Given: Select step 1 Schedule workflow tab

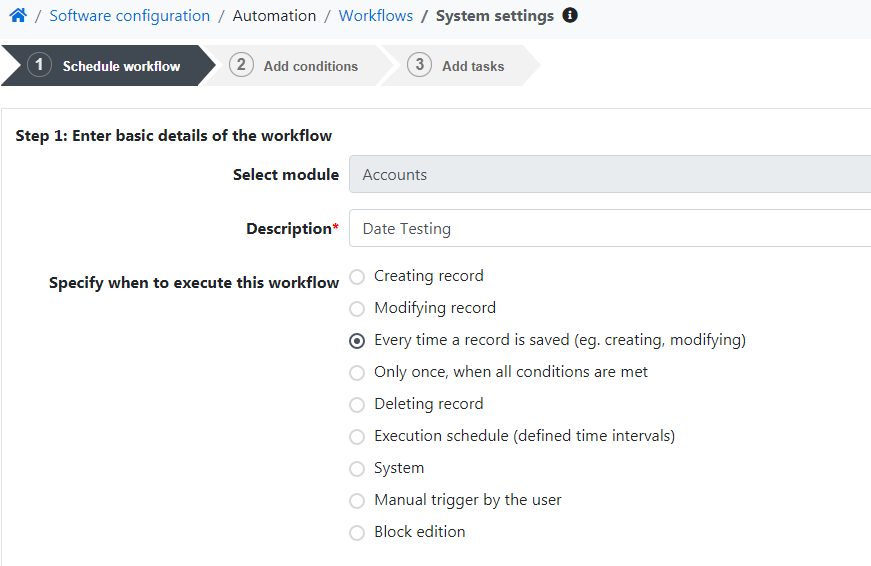Looking at the screenshot, I should [108, 66].
